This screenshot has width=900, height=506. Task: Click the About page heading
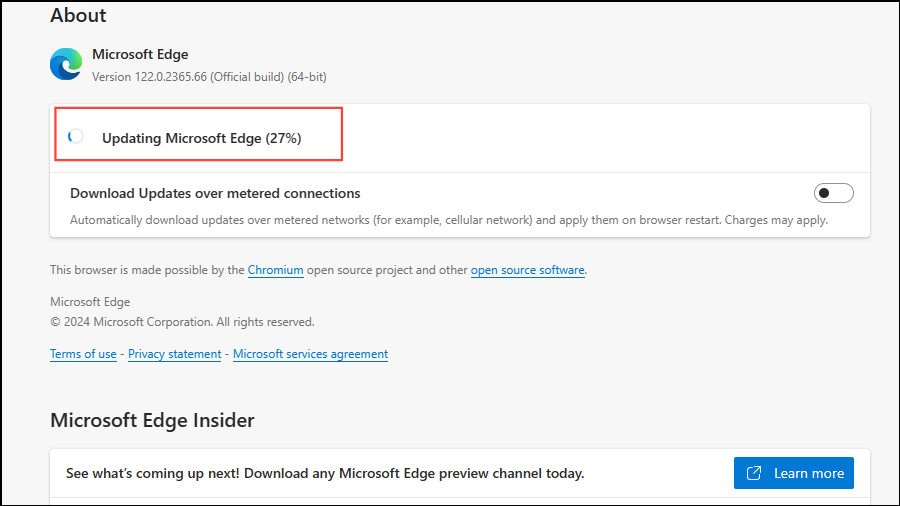click(x=78, y=15)
